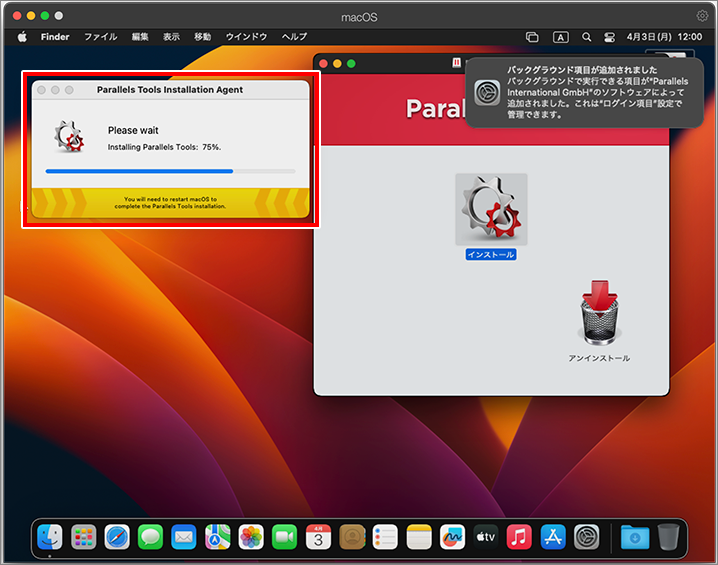The width and height of the screenshot is (718, 565).
Task: Open Downloads folder in the Dock
Action: point(635,537)
